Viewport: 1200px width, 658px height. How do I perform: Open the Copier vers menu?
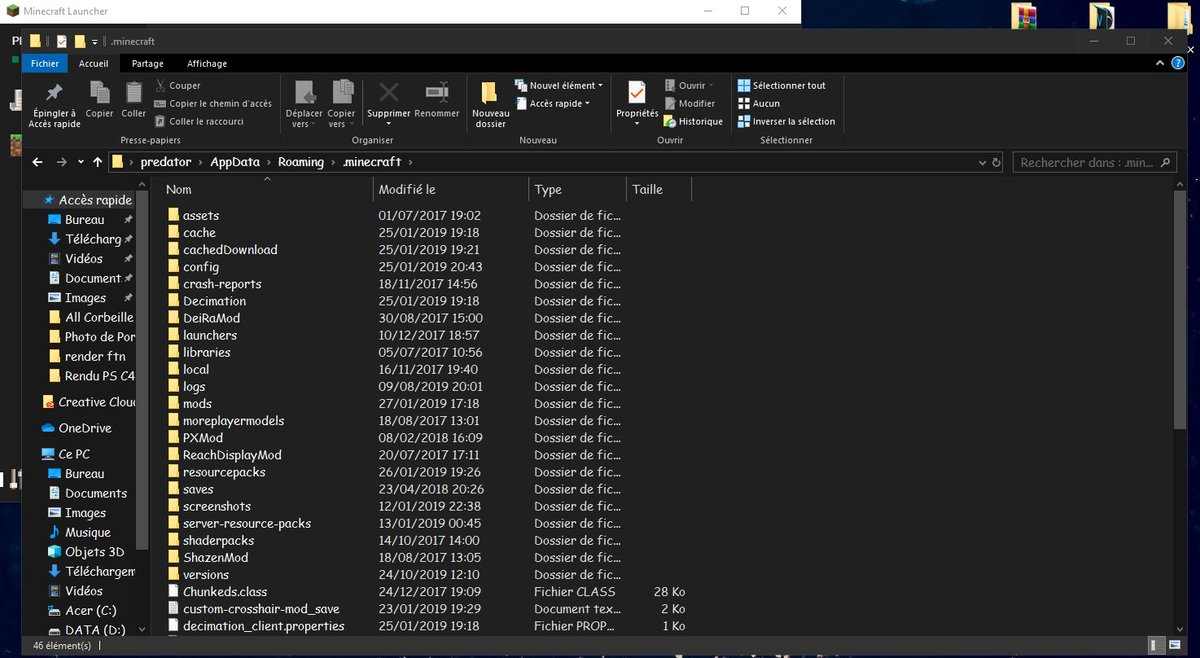[x=341, y=104]
